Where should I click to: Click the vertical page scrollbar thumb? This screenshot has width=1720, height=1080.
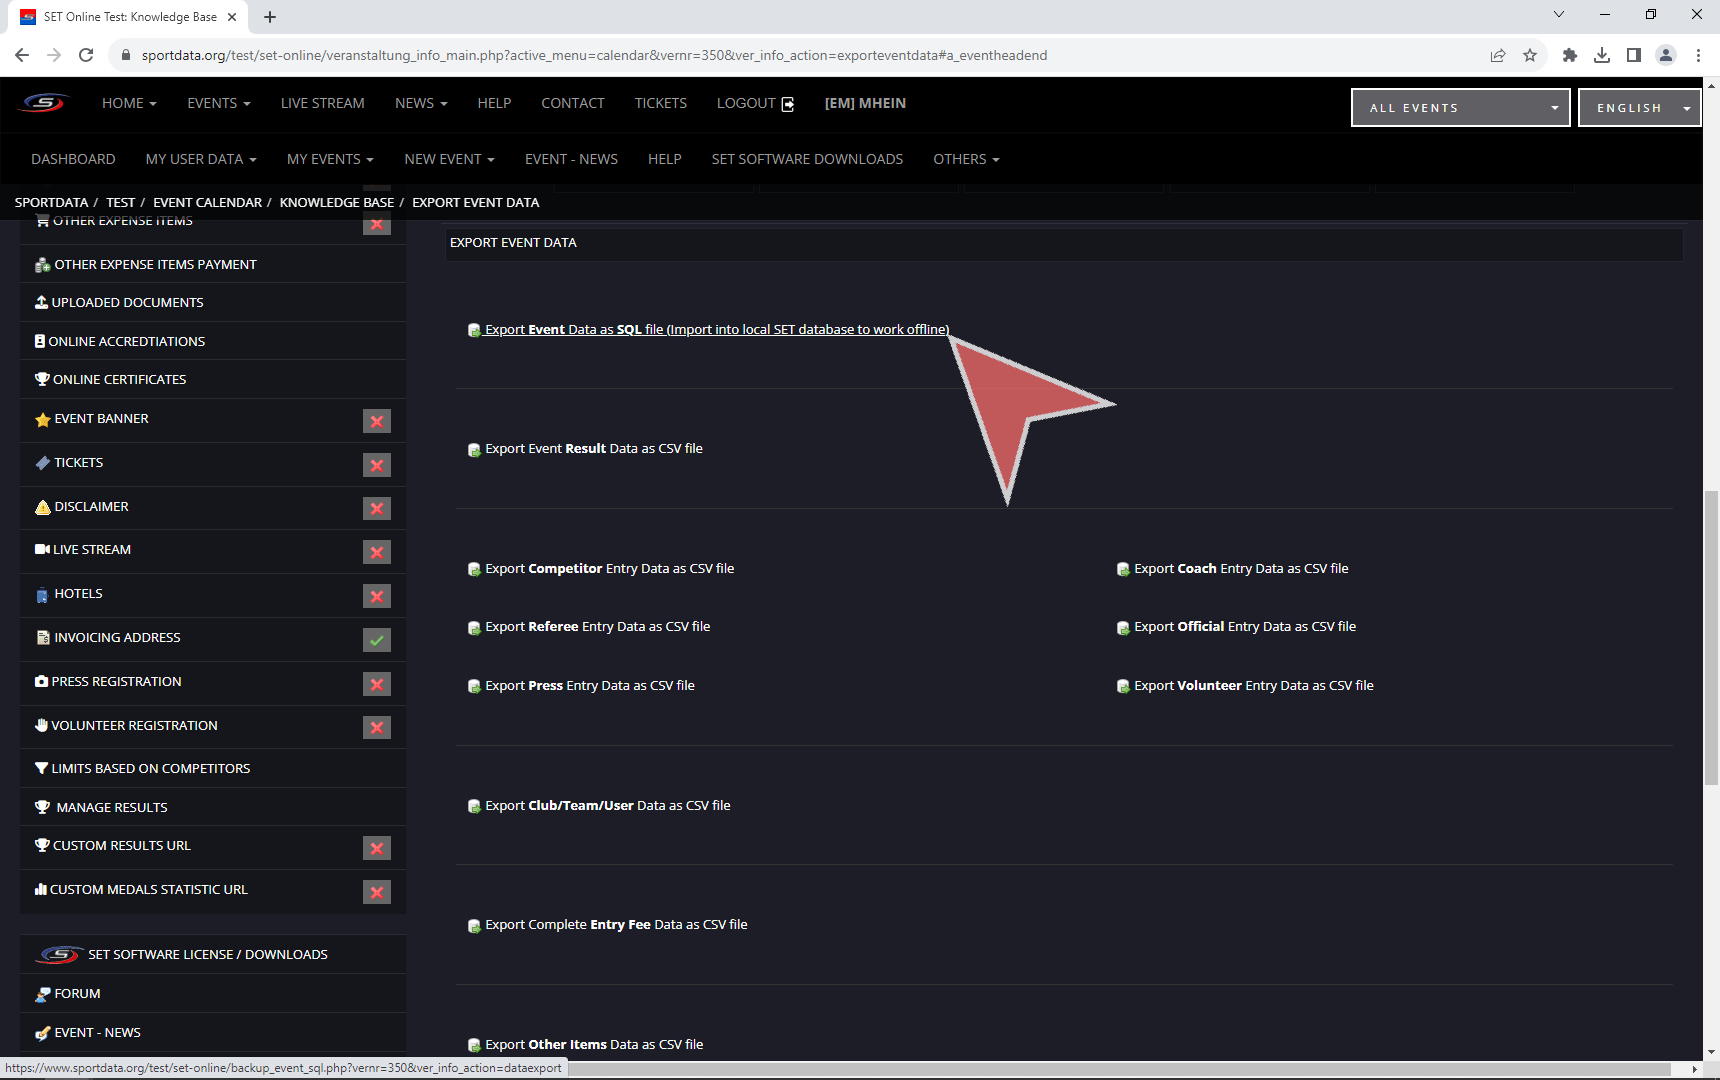tap(1711, 638)
